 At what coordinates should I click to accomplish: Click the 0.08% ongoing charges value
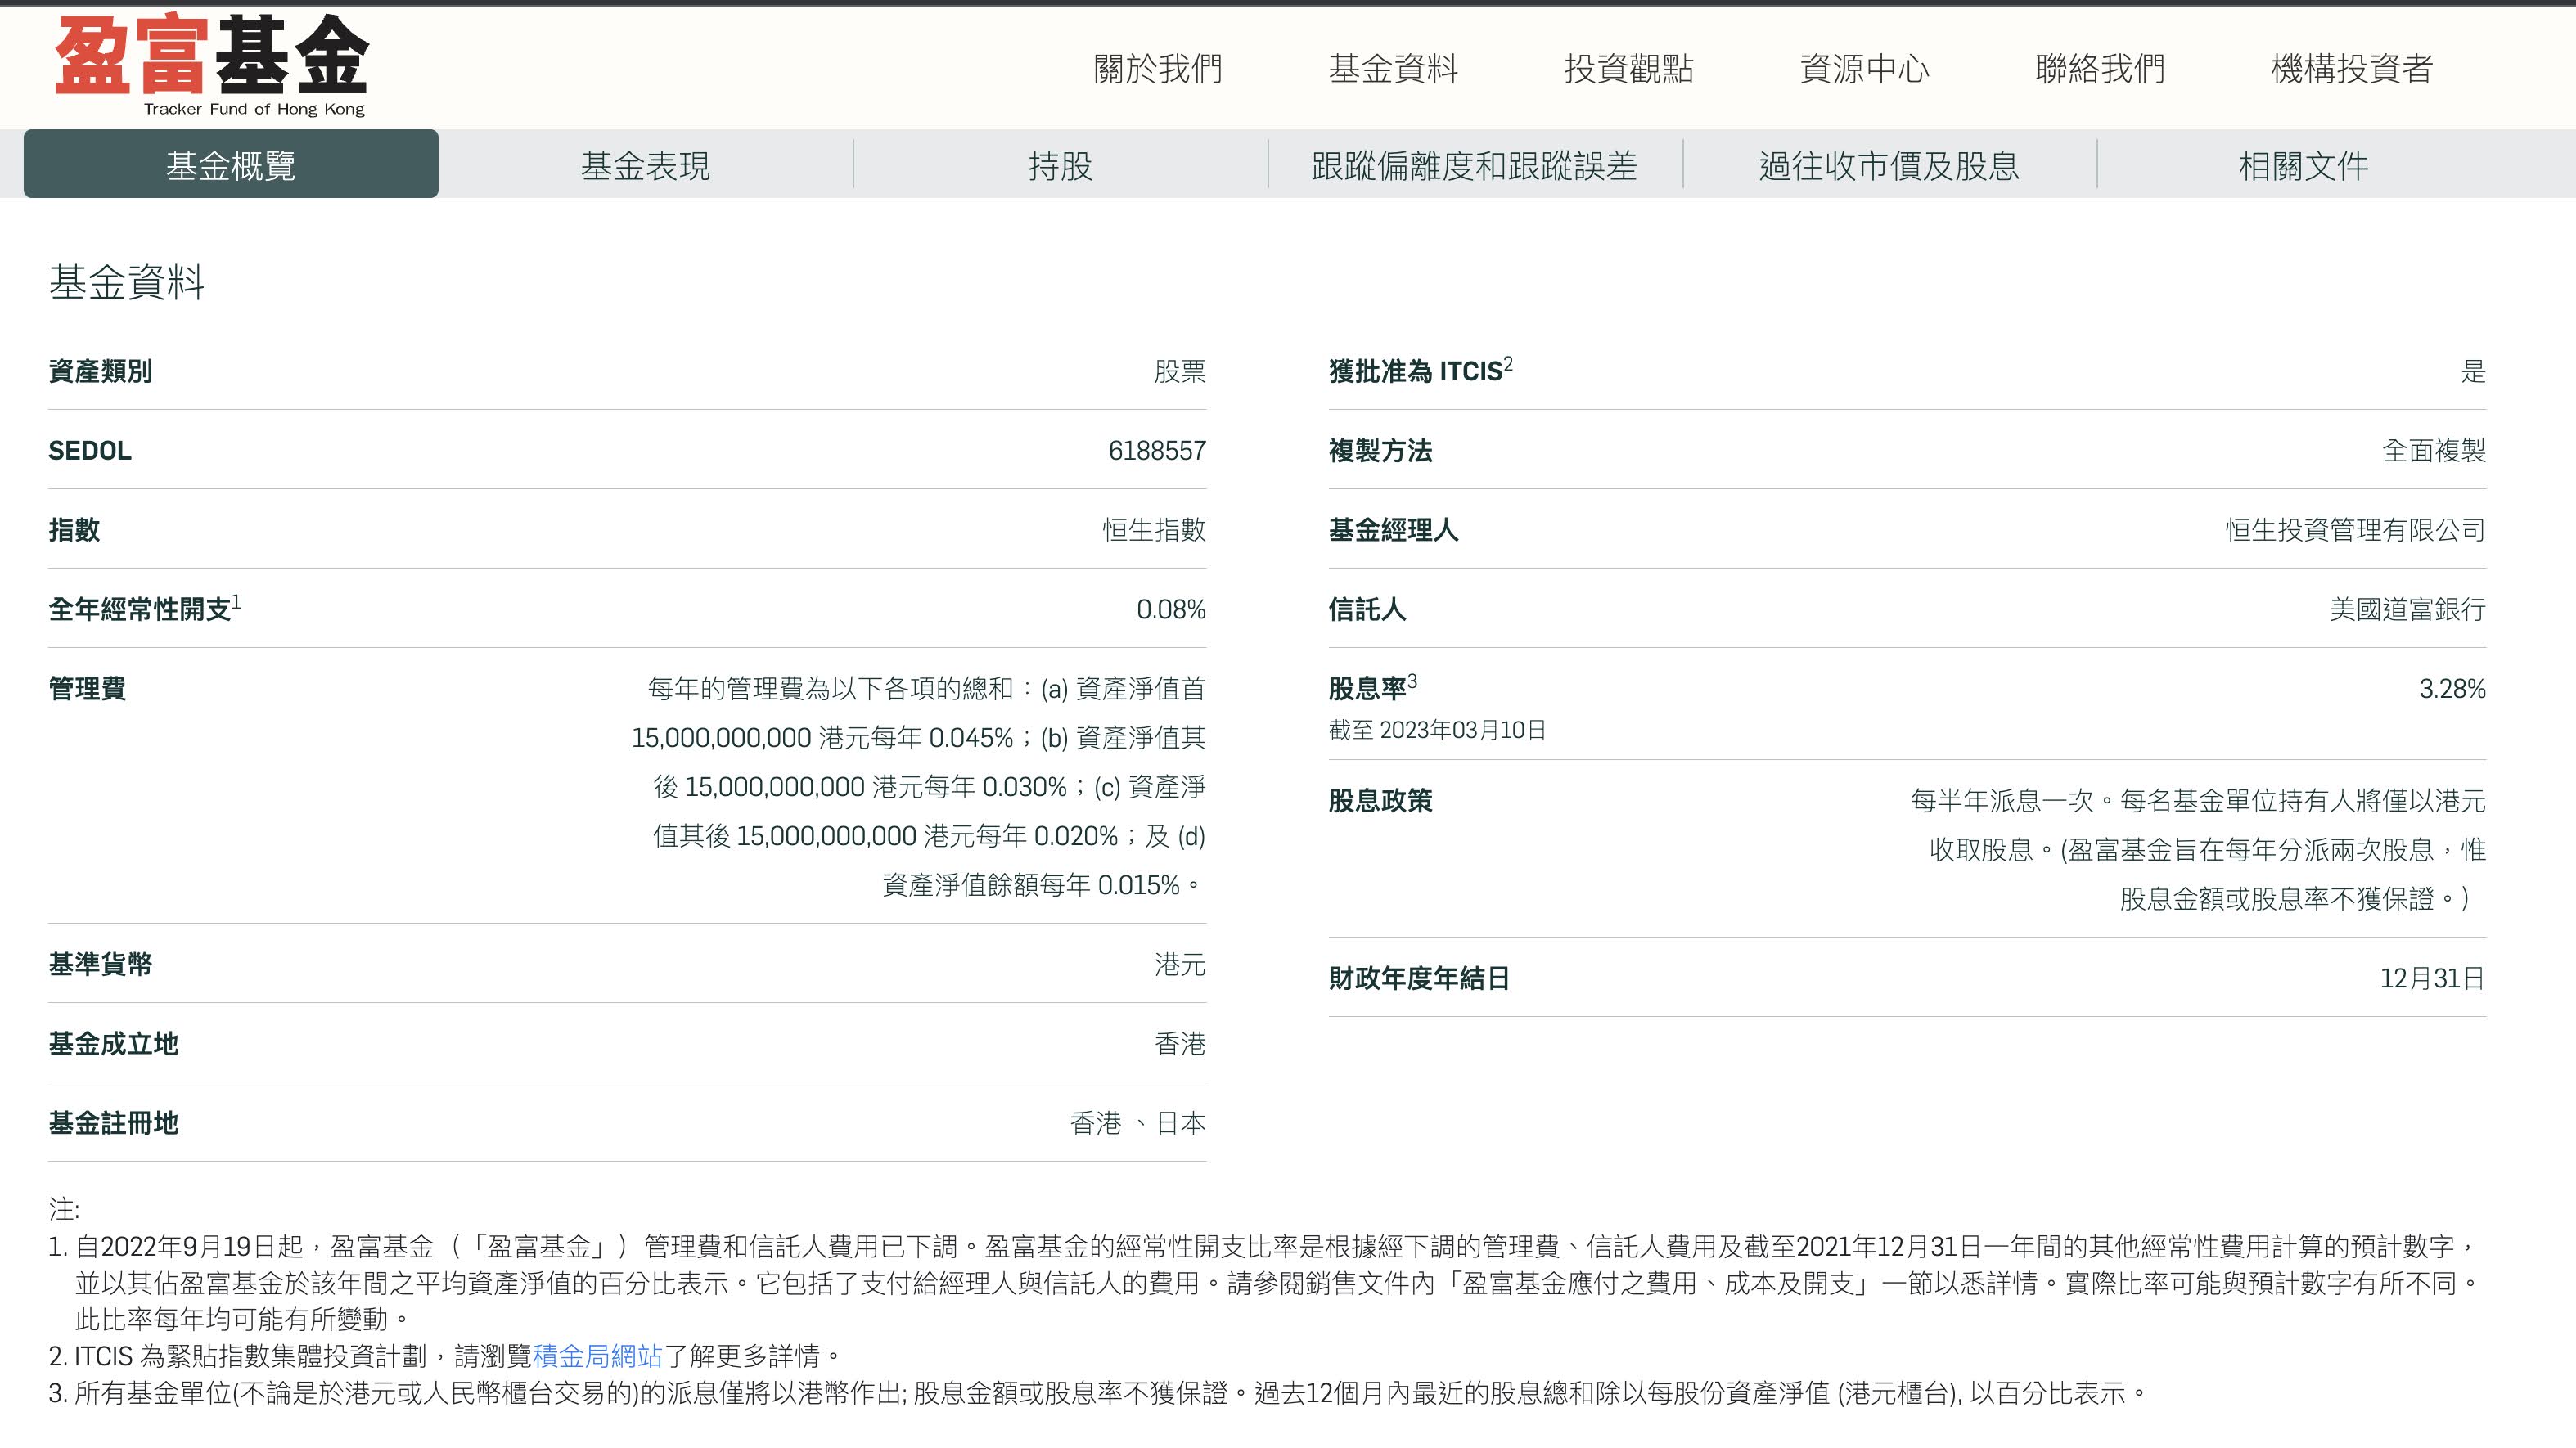pyautogui.click(x=1170, y=609)
